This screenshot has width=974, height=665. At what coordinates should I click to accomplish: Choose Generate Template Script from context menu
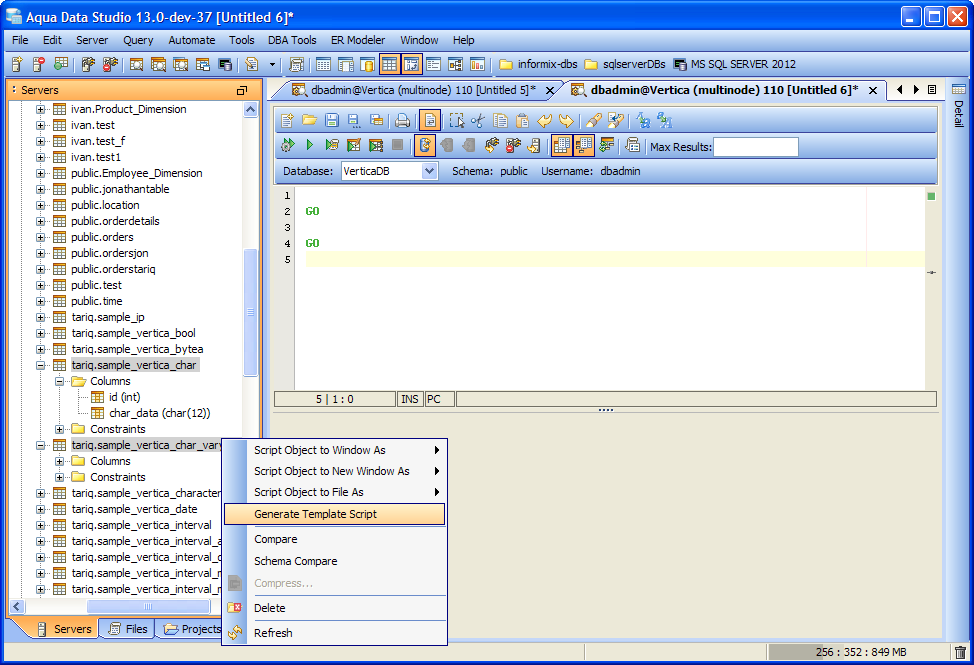pyautogui.click(x=334, y=514)
